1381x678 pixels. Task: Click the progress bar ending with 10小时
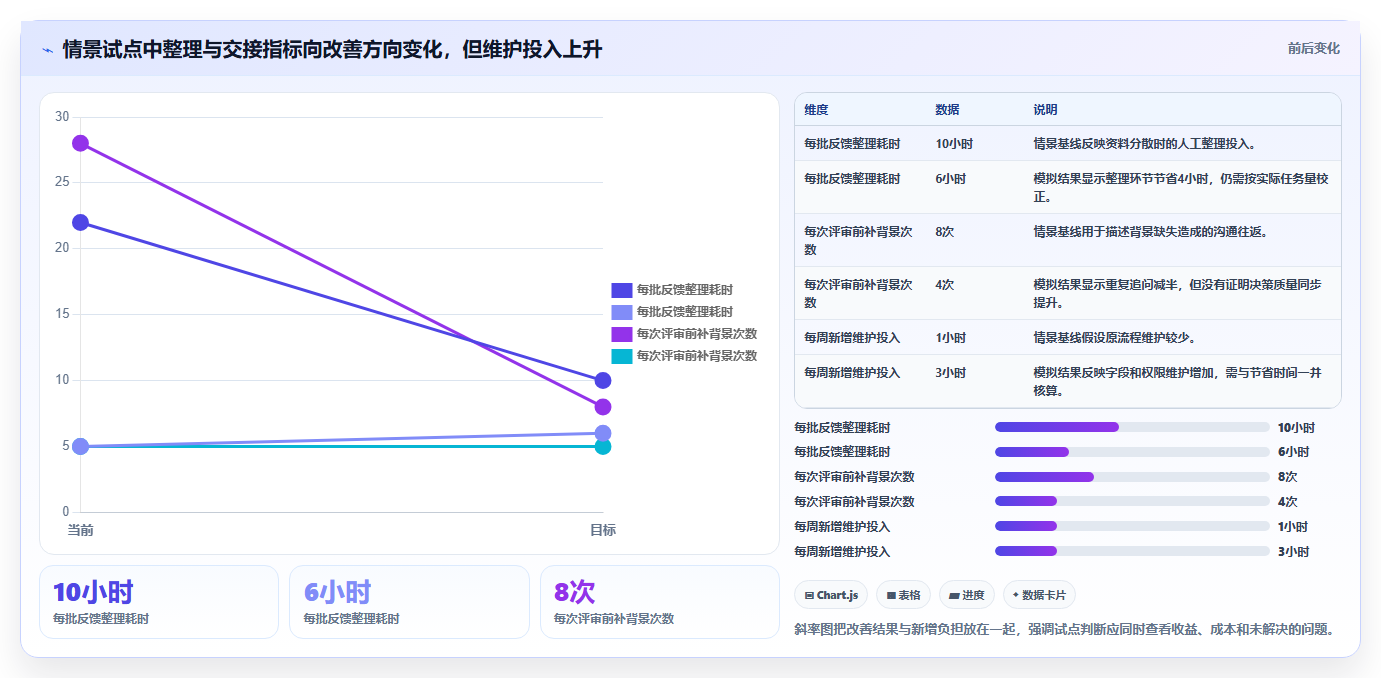[x=1132, y=427]
